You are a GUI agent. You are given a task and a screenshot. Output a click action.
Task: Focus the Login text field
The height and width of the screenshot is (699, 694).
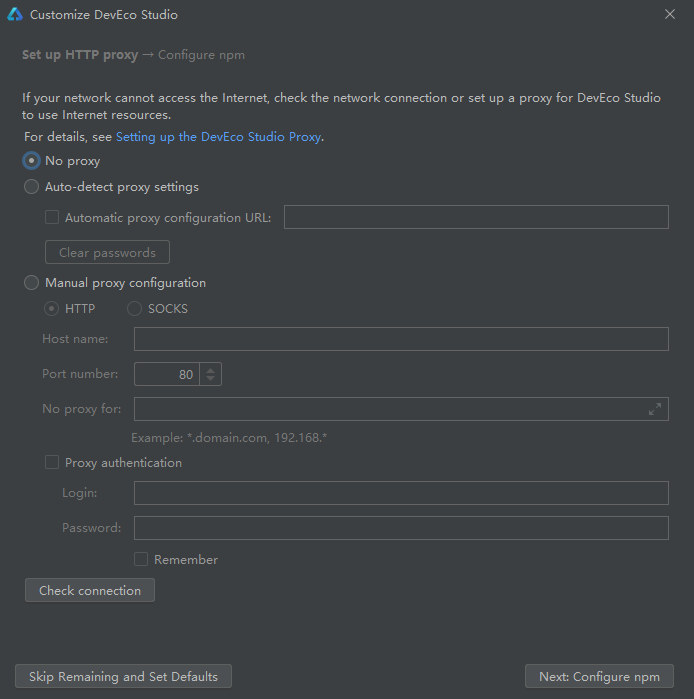click(x=401, y=493)
